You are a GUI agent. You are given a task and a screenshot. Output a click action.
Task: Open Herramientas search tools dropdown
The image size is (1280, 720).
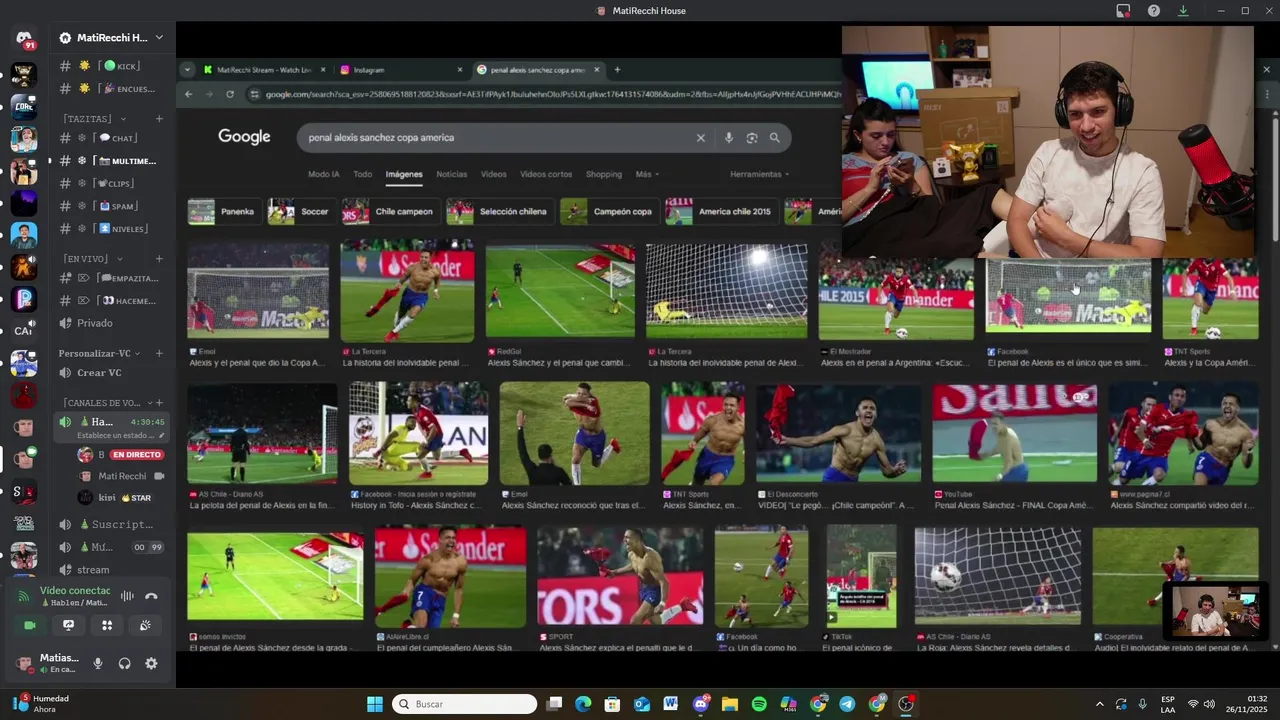click(x=759, y=174)
